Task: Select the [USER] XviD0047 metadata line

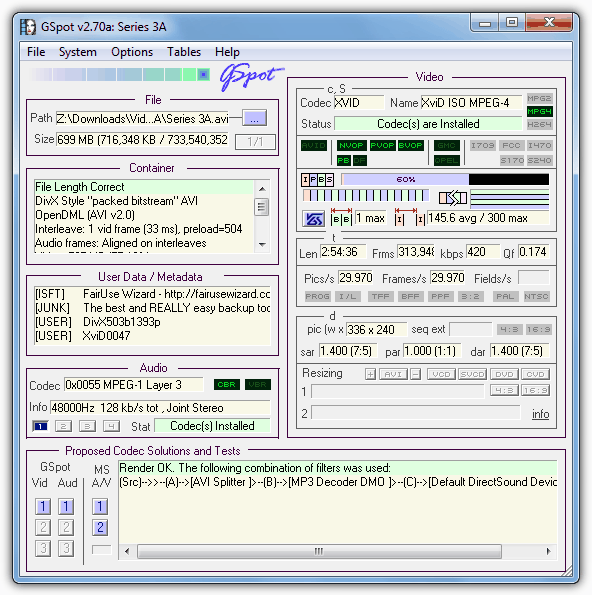Action: coord(152,335)
